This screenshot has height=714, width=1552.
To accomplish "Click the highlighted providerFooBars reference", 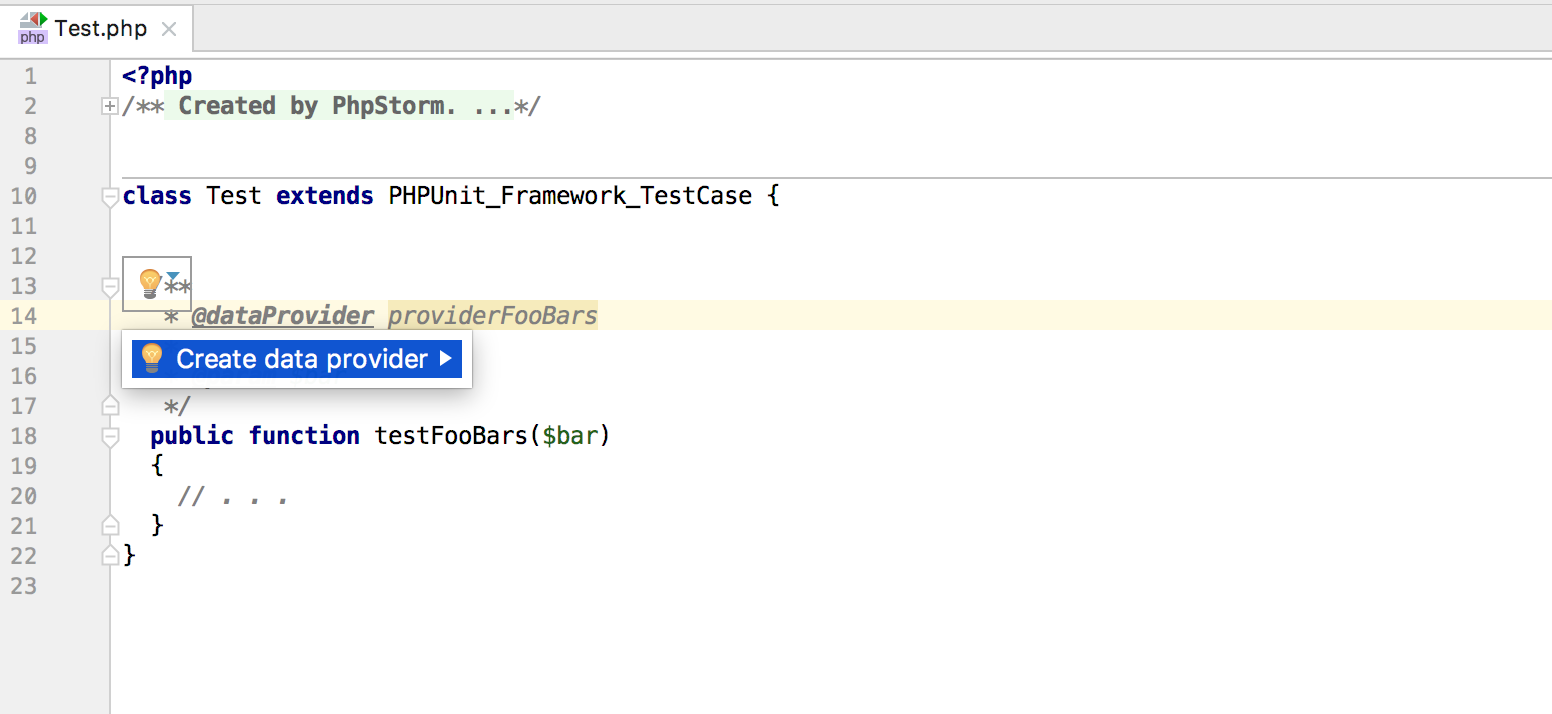I will pyautogui.click(x=492, y=316).
